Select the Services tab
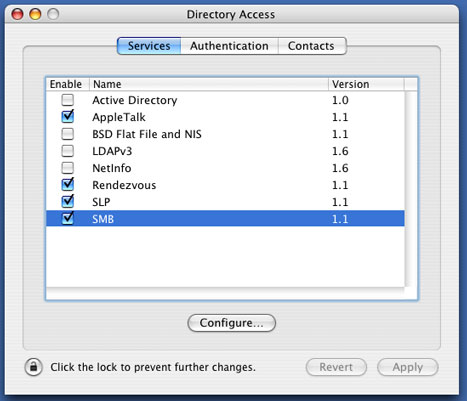Viewport: 467px width, 401px height. click(149, 46)
